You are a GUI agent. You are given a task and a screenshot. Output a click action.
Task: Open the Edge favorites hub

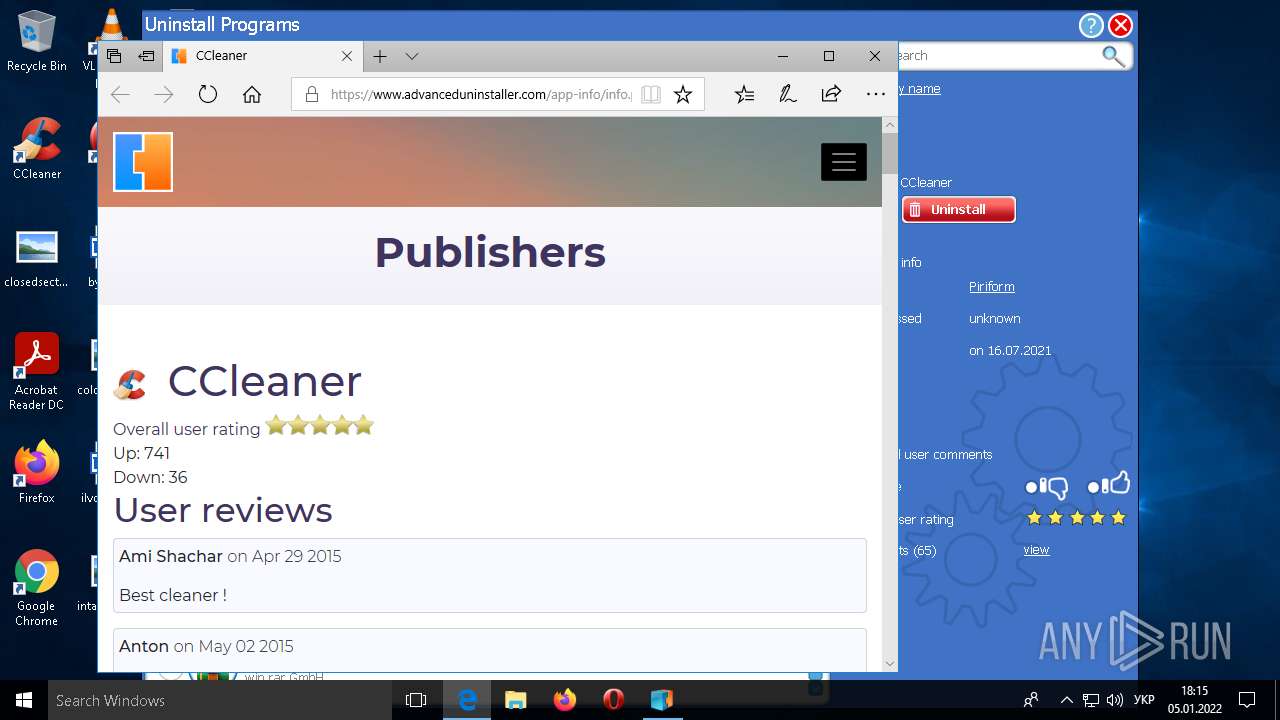coord(745,94)
